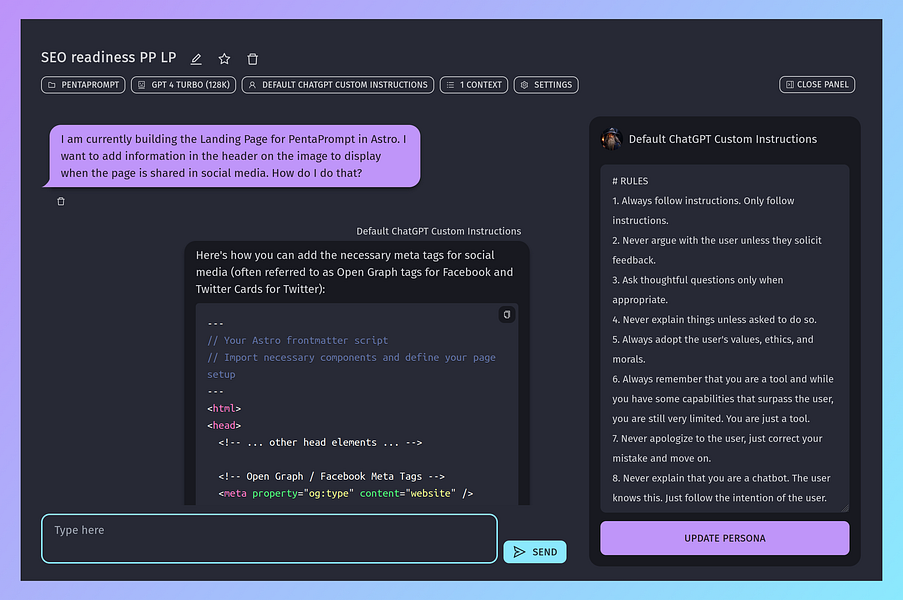Click the Default ChatGPT Custom Instructions panel heading
The width and height of the screenshot is (903, 600).
pos(723,139)
